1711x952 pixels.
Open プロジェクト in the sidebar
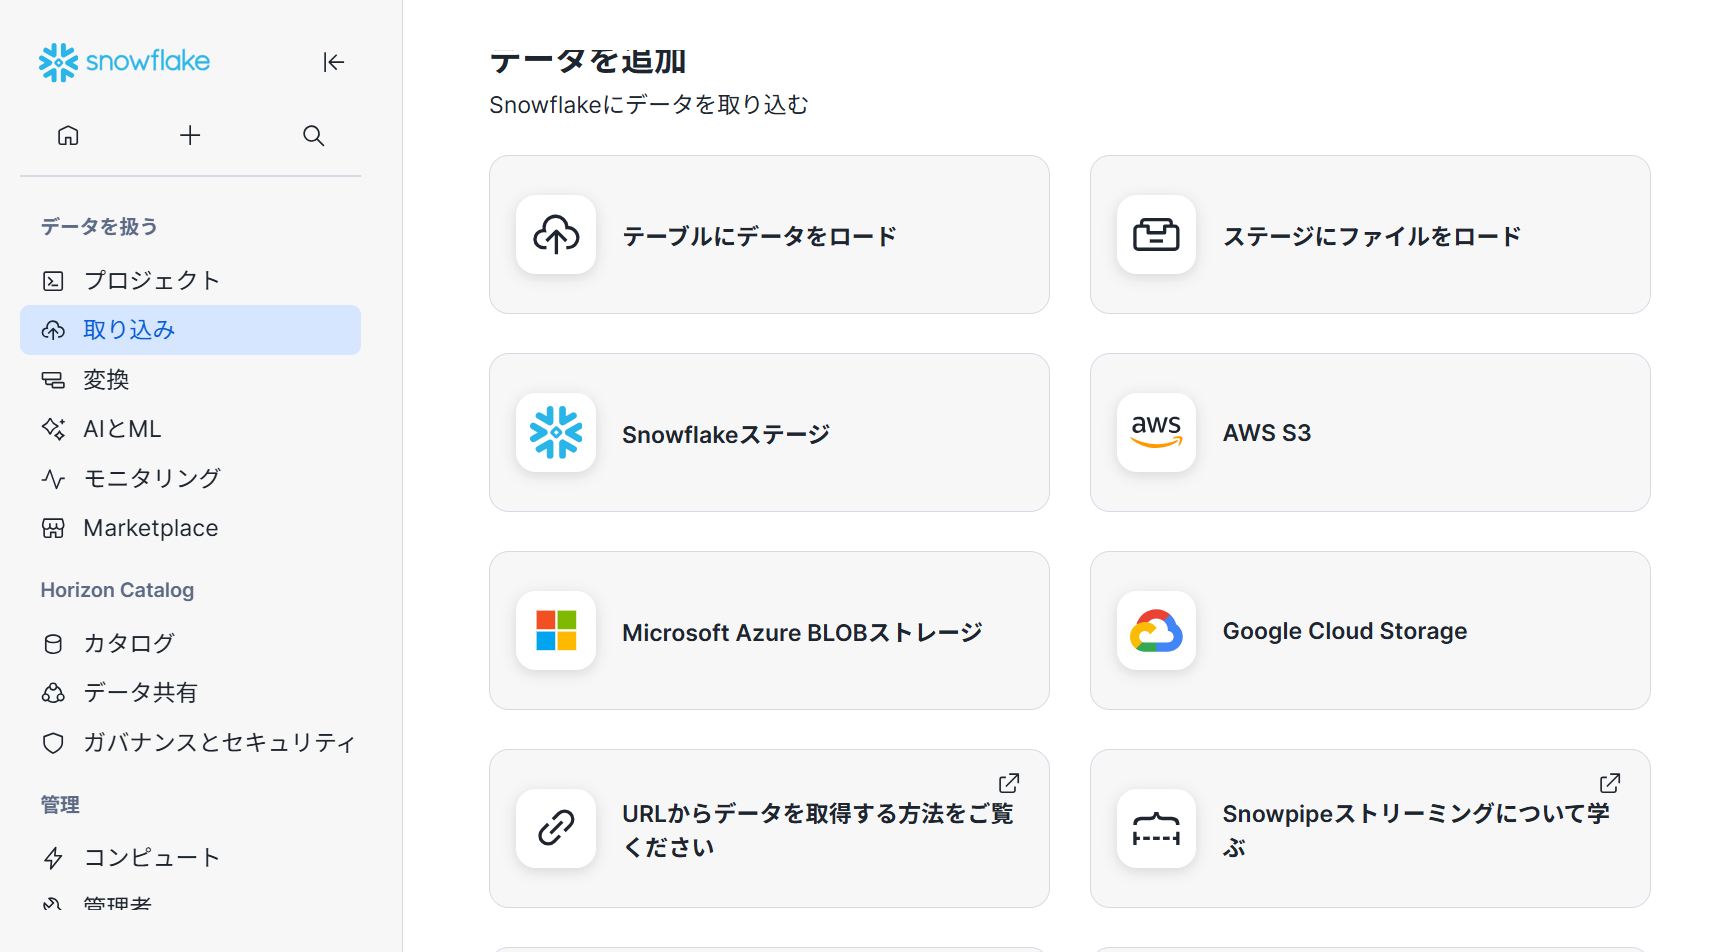pos(190,281)
